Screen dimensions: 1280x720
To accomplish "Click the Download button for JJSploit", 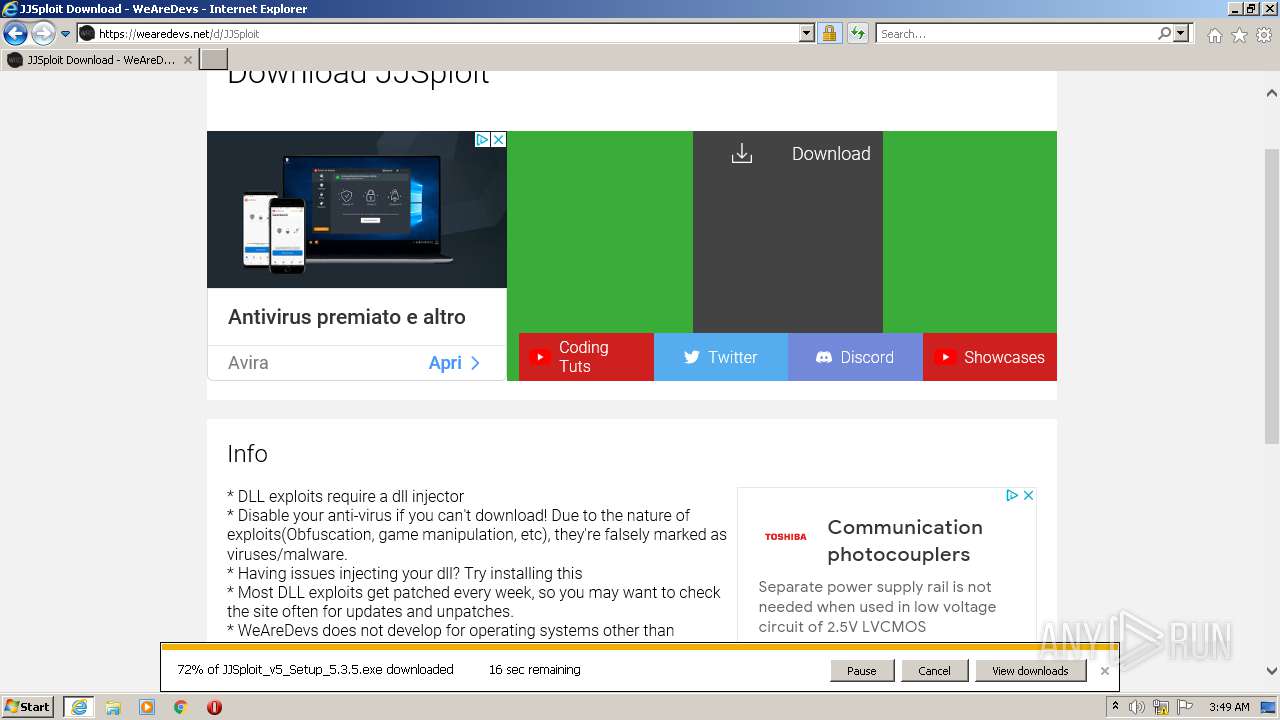I will pyautogui.click(x=788, y=231).
